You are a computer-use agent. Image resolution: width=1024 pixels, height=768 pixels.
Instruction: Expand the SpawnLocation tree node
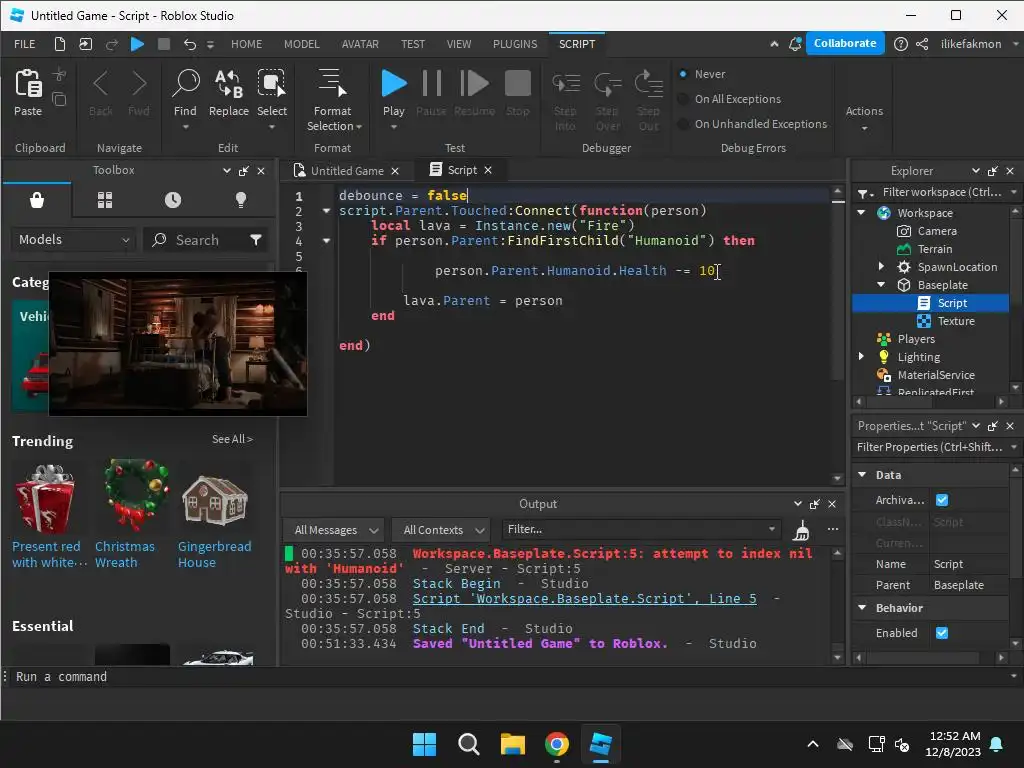tap(881, 267)
